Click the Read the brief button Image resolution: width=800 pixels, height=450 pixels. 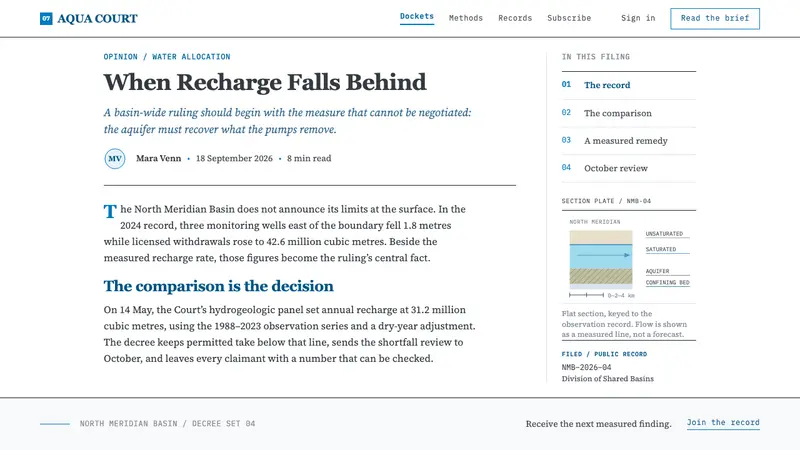[x=715, y=18]
